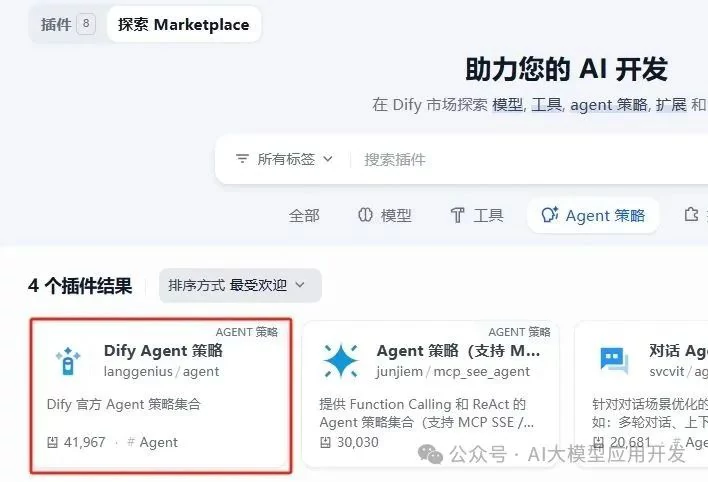Click the Dify Agent 策略 robot icon

tap(68, 361)
